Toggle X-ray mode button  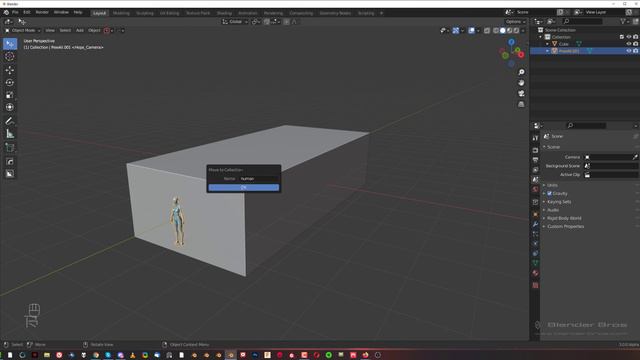(487, 31)
